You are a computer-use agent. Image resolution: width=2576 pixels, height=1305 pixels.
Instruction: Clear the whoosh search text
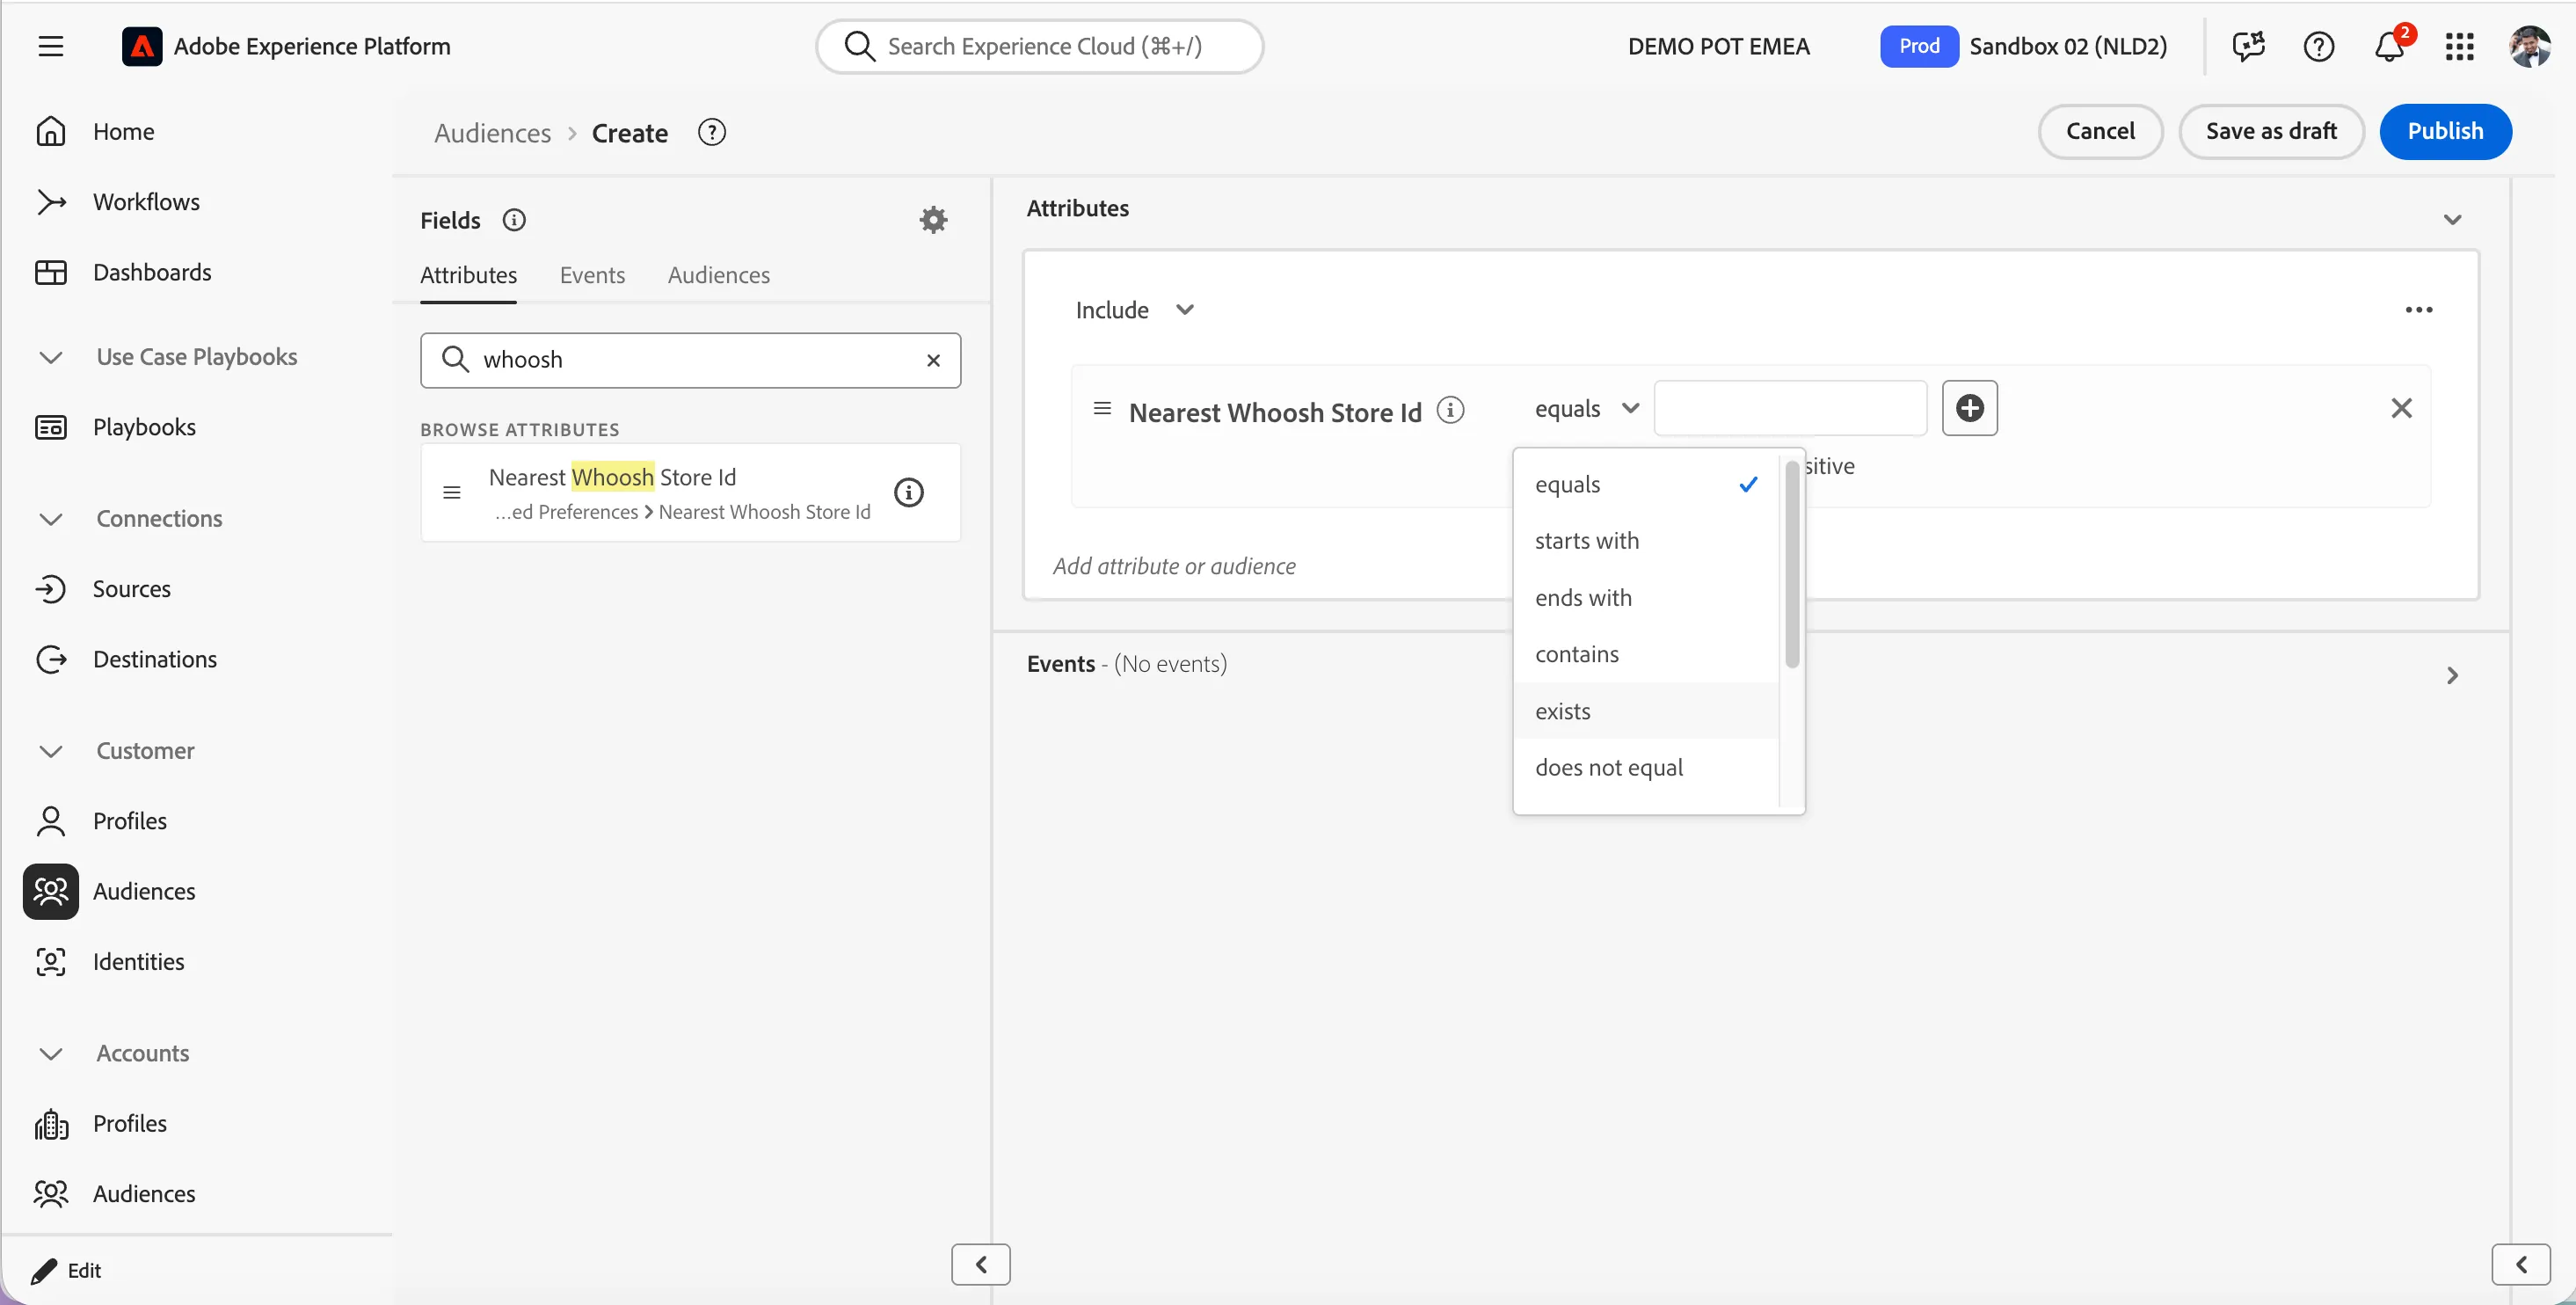tap(933, 360)
